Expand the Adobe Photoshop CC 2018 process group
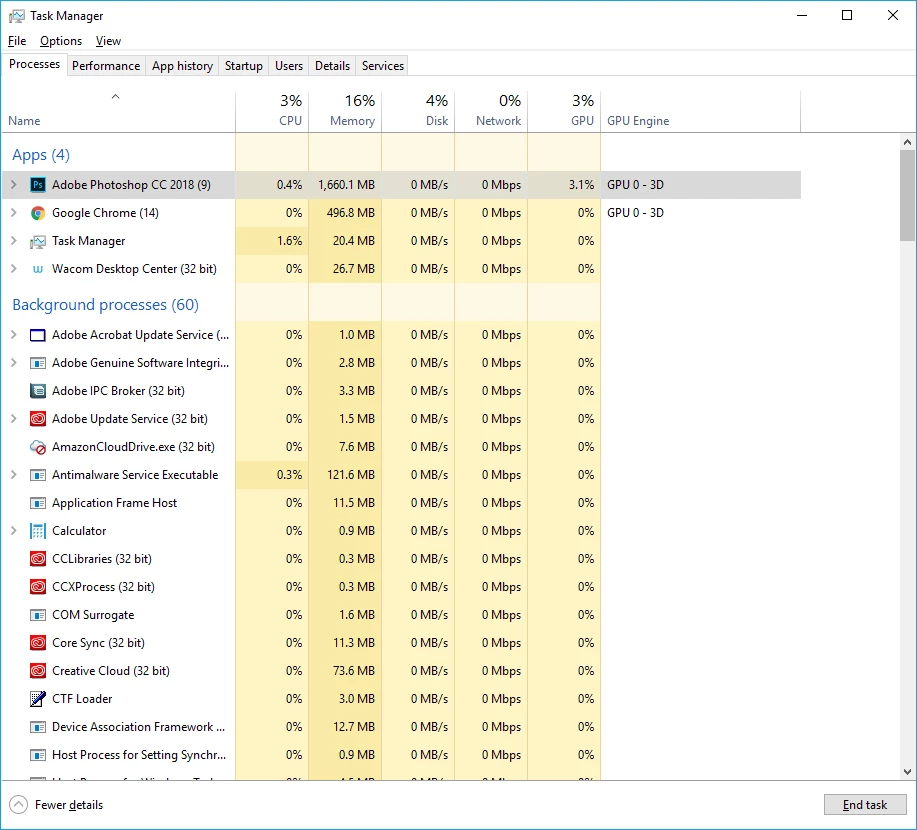The width and height of the screenshot is (917, 830). coord(13,185)
